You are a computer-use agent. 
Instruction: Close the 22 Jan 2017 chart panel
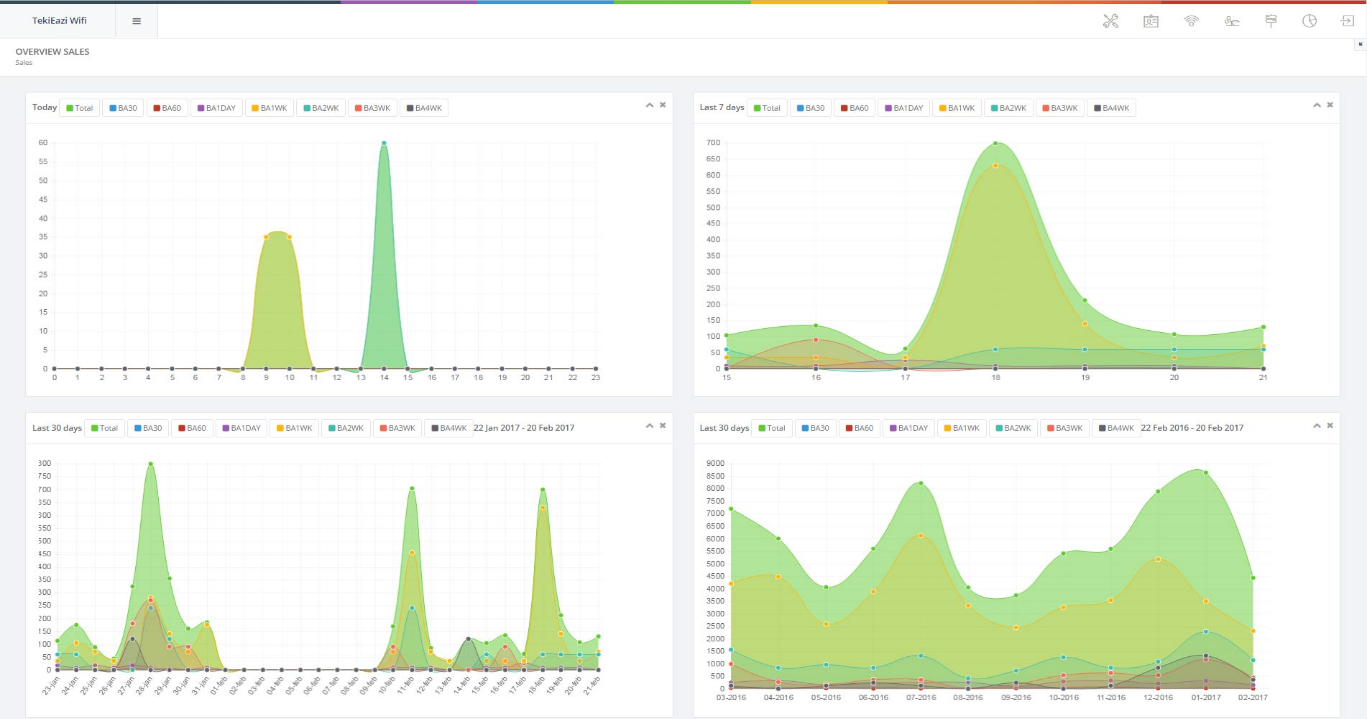point(662,425)
